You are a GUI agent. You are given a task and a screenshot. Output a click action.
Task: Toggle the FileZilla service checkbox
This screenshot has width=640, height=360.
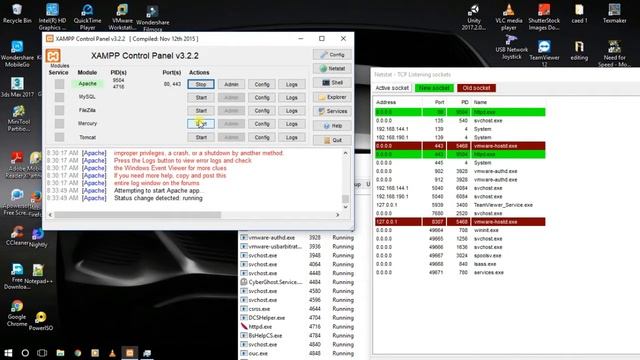(x=60, y=110)
